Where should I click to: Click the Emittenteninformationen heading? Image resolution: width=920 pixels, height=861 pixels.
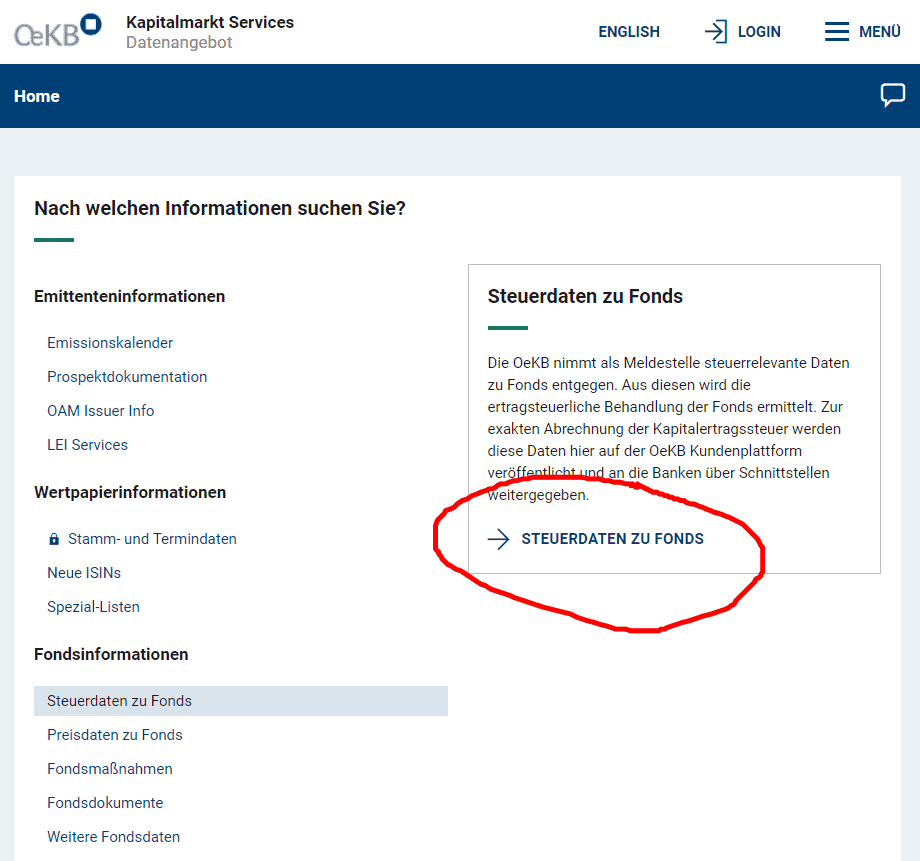[x=130, y=296]
